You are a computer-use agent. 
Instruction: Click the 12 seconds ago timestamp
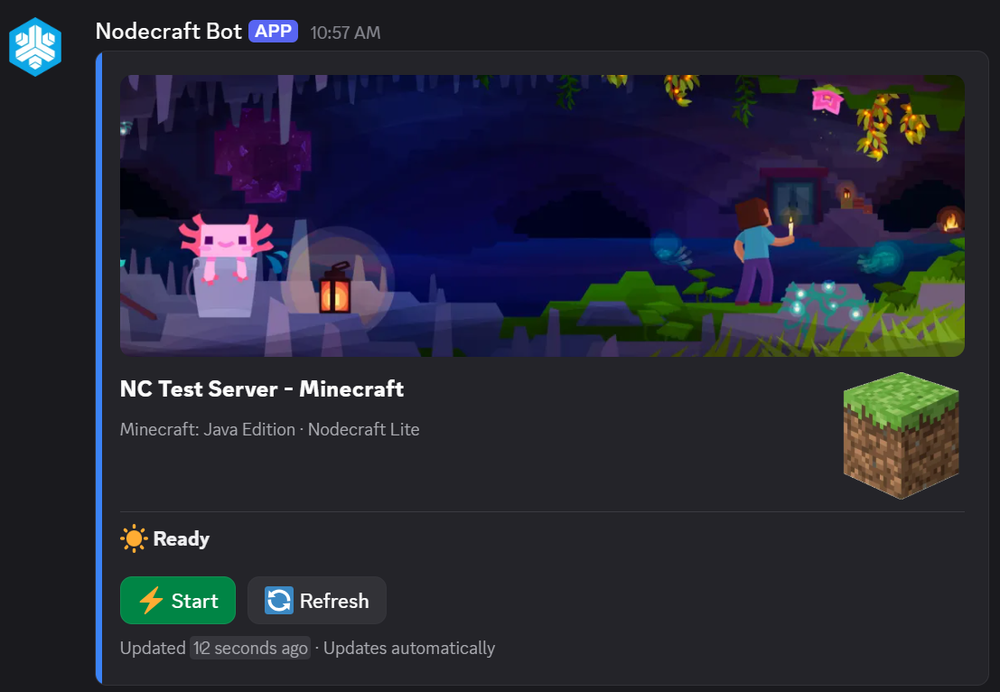click(x=250, y=648)
